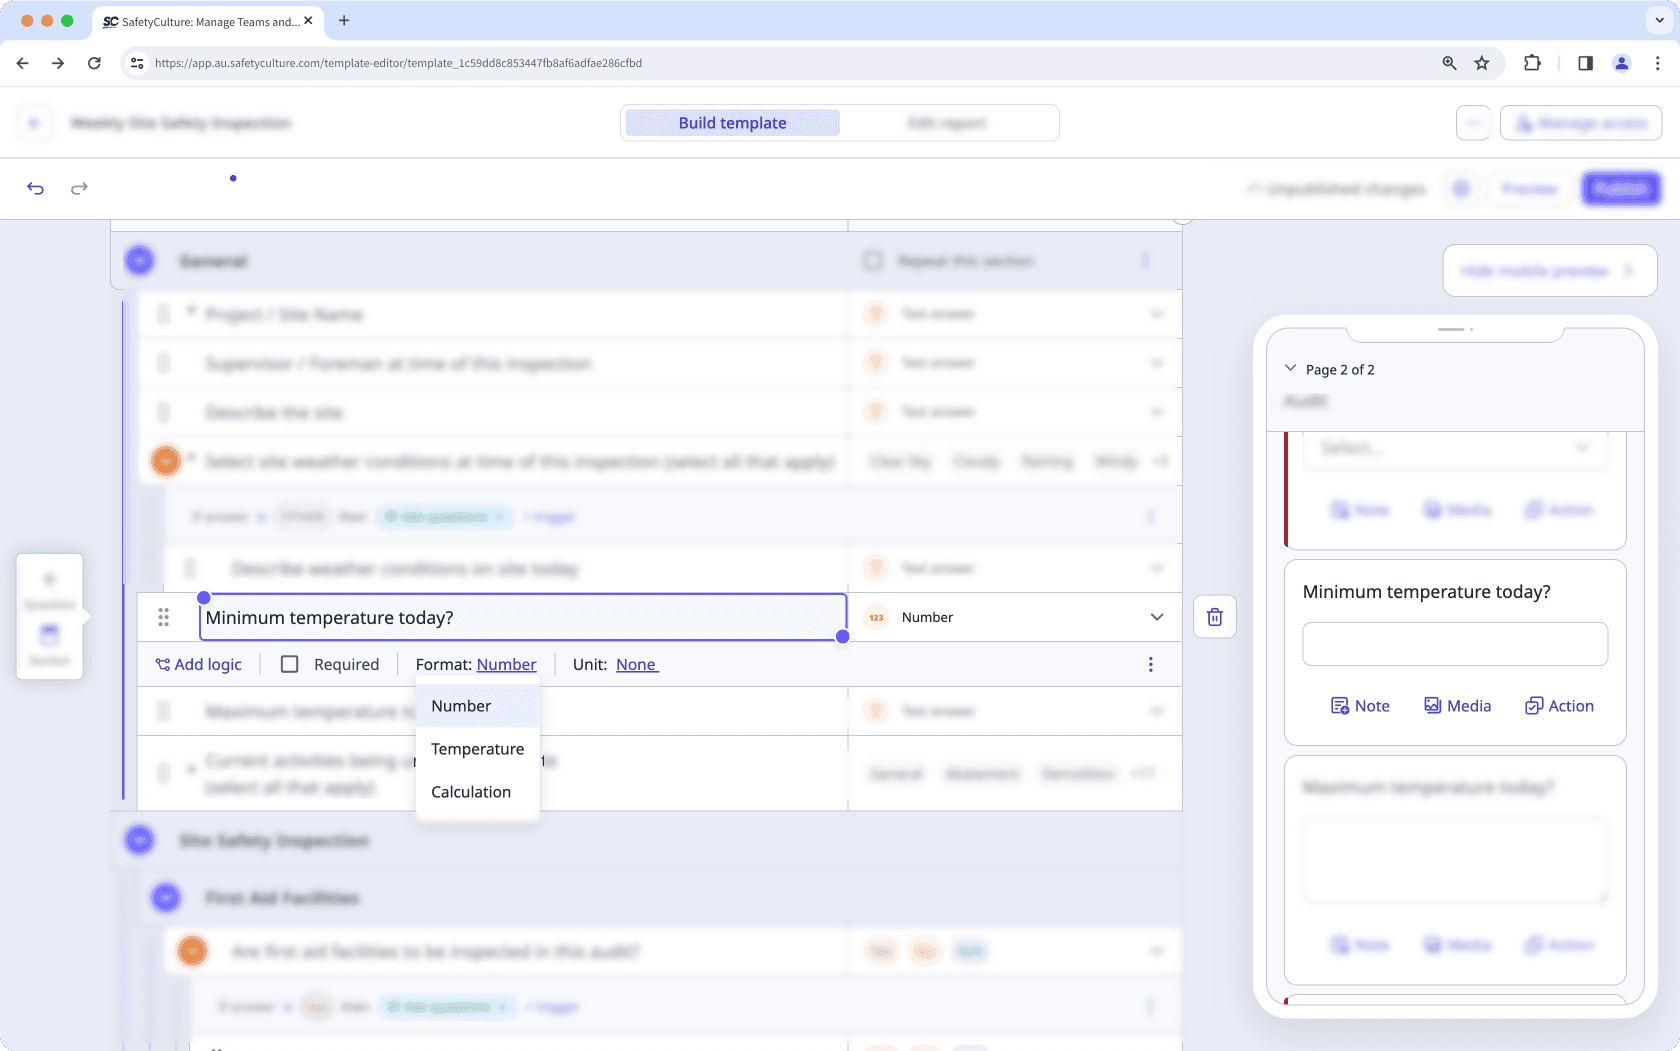The height and width of the screenshot is (1051, 1680).
Task: Select the Build template tab
Action: coord(731,122)
